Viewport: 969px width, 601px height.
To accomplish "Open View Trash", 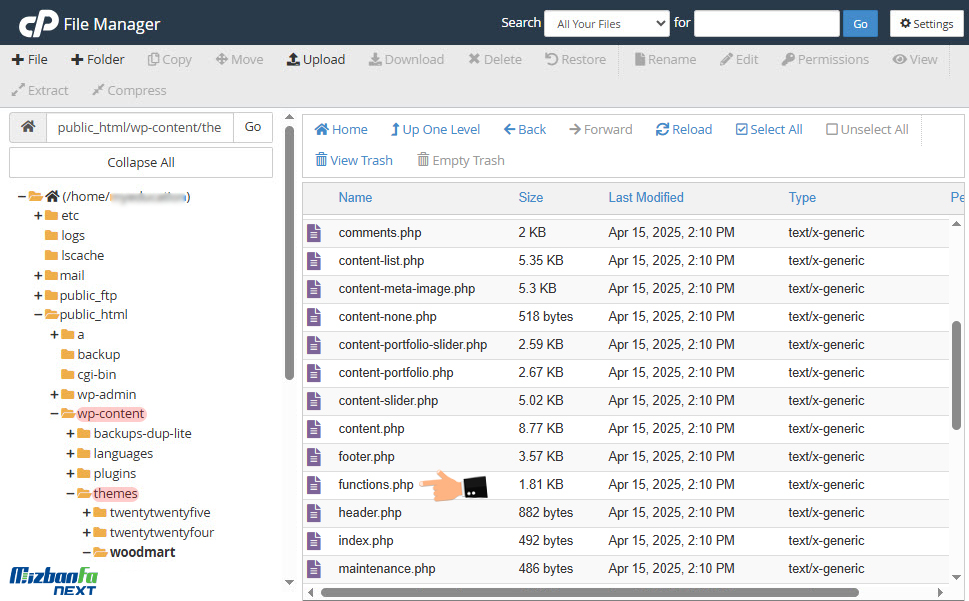I will pyautogui.click(x=354, y=160).
